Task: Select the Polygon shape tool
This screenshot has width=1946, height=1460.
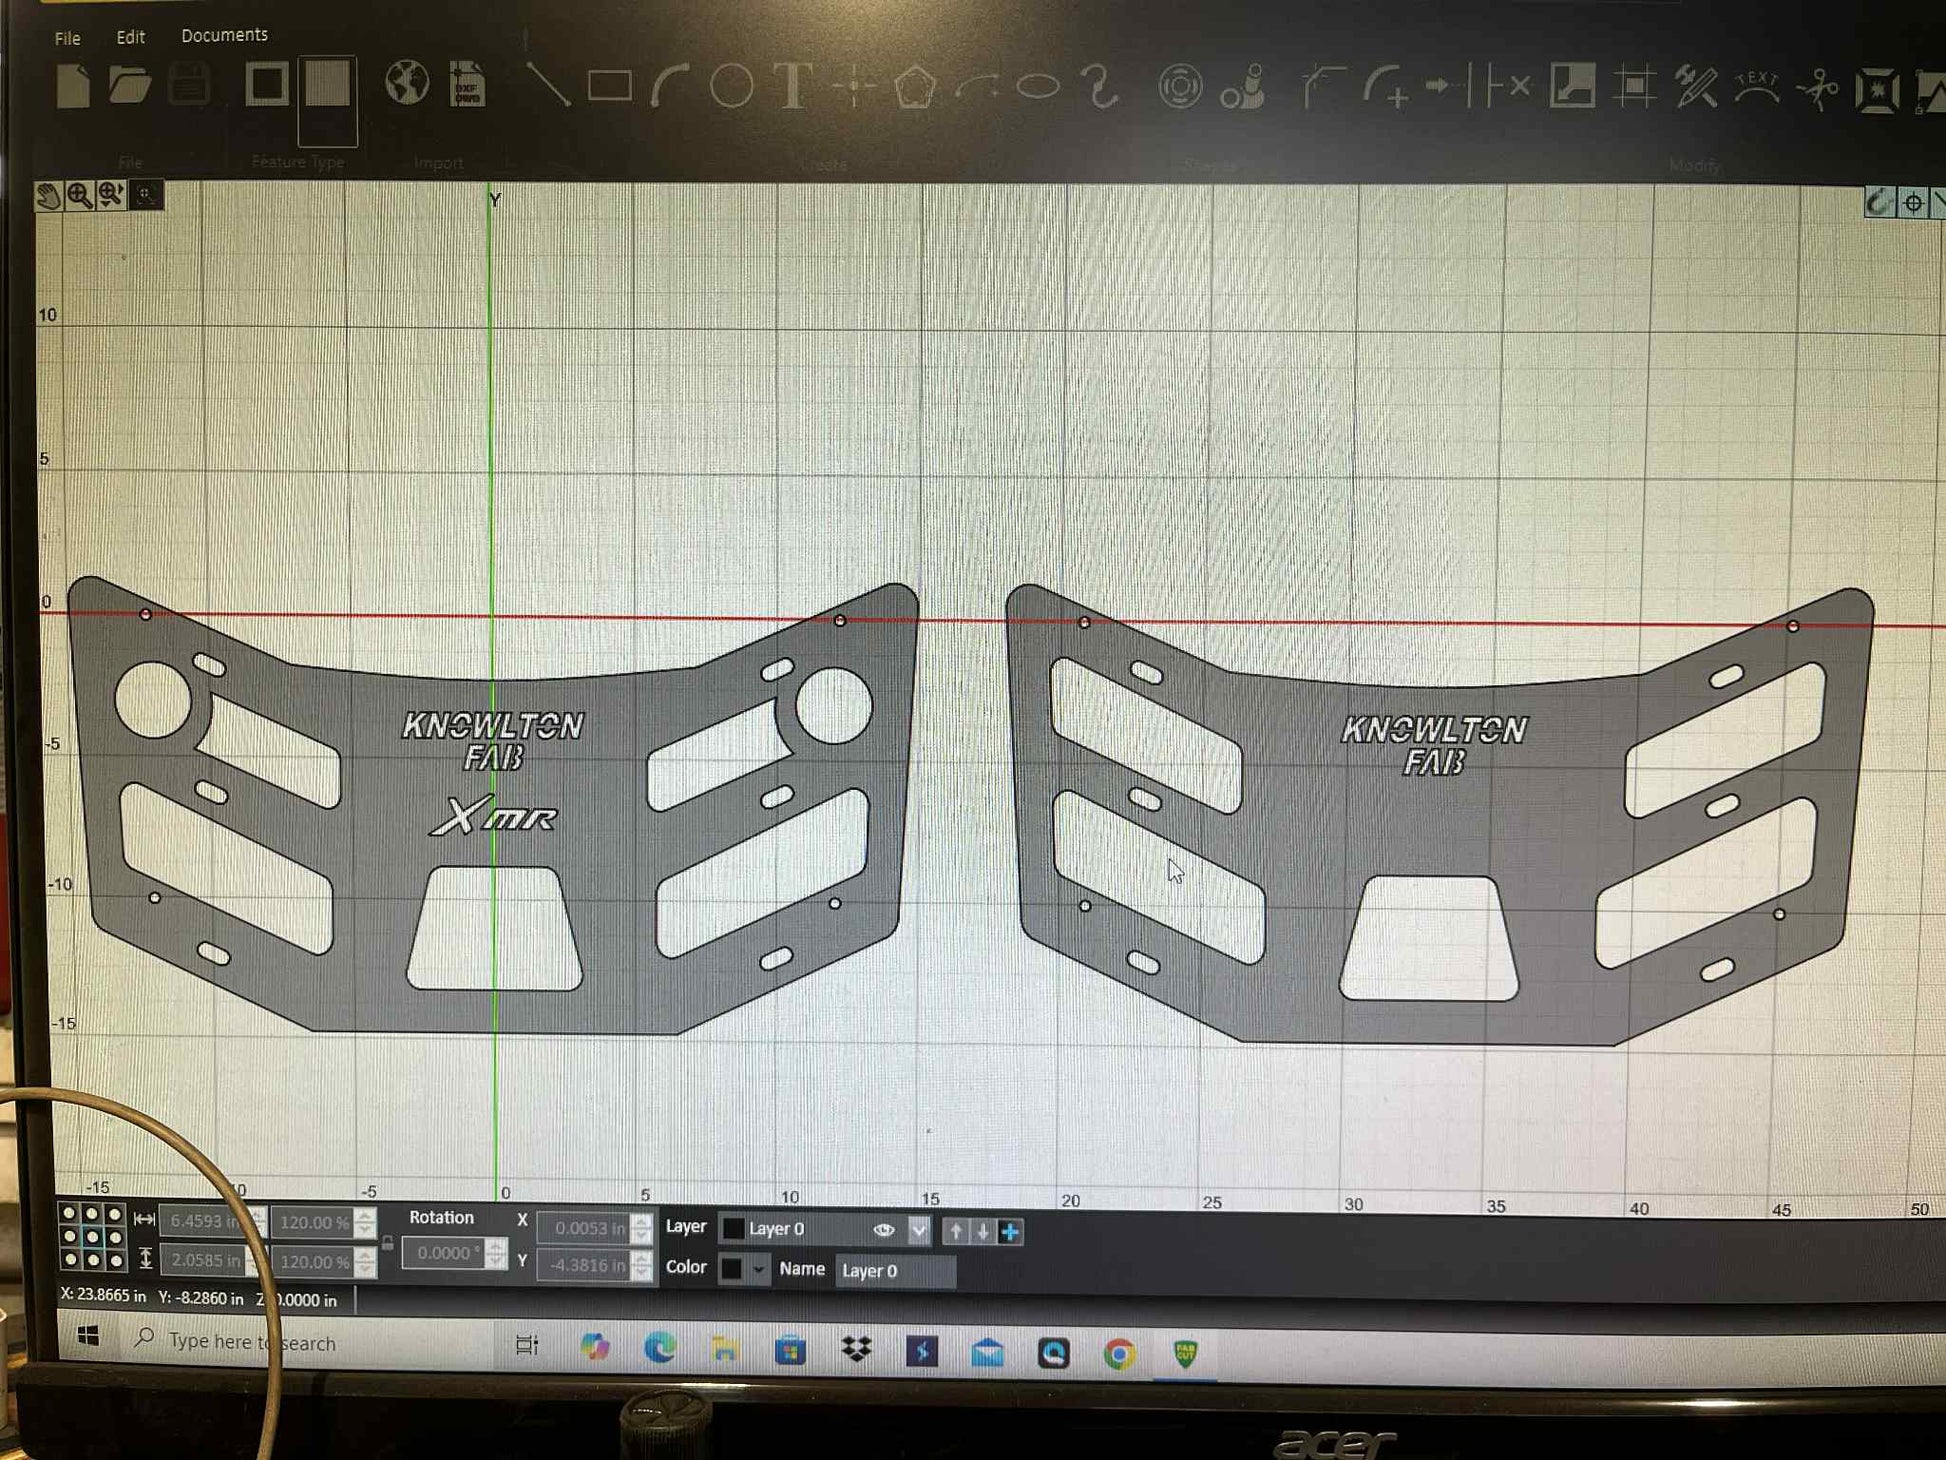Action: tap(914, 88)
